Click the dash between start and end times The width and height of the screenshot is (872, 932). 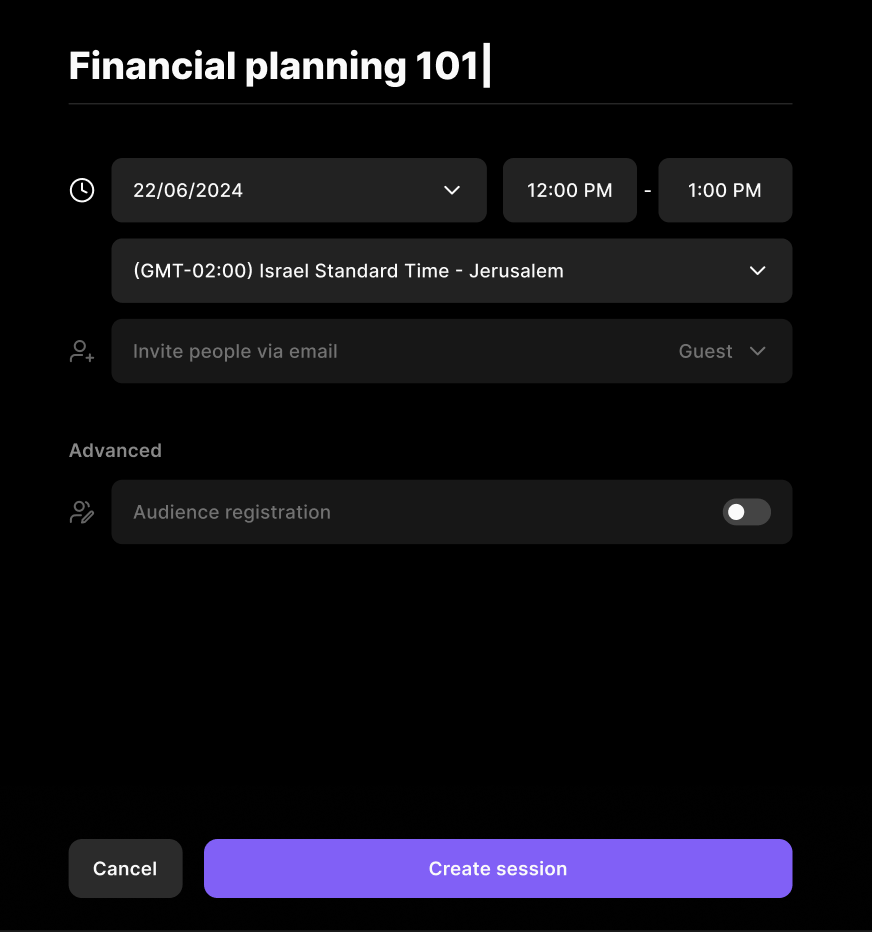(x=648, y=190)
